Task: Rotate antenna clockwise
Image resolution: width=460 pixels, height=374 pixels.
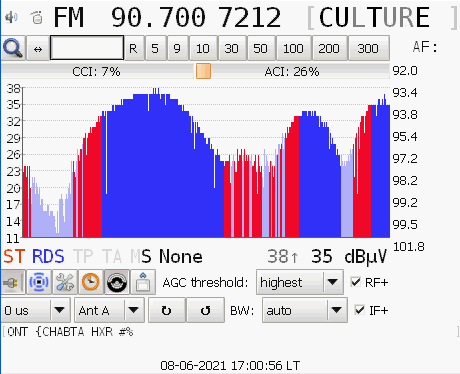Action: tap(167, 310)
